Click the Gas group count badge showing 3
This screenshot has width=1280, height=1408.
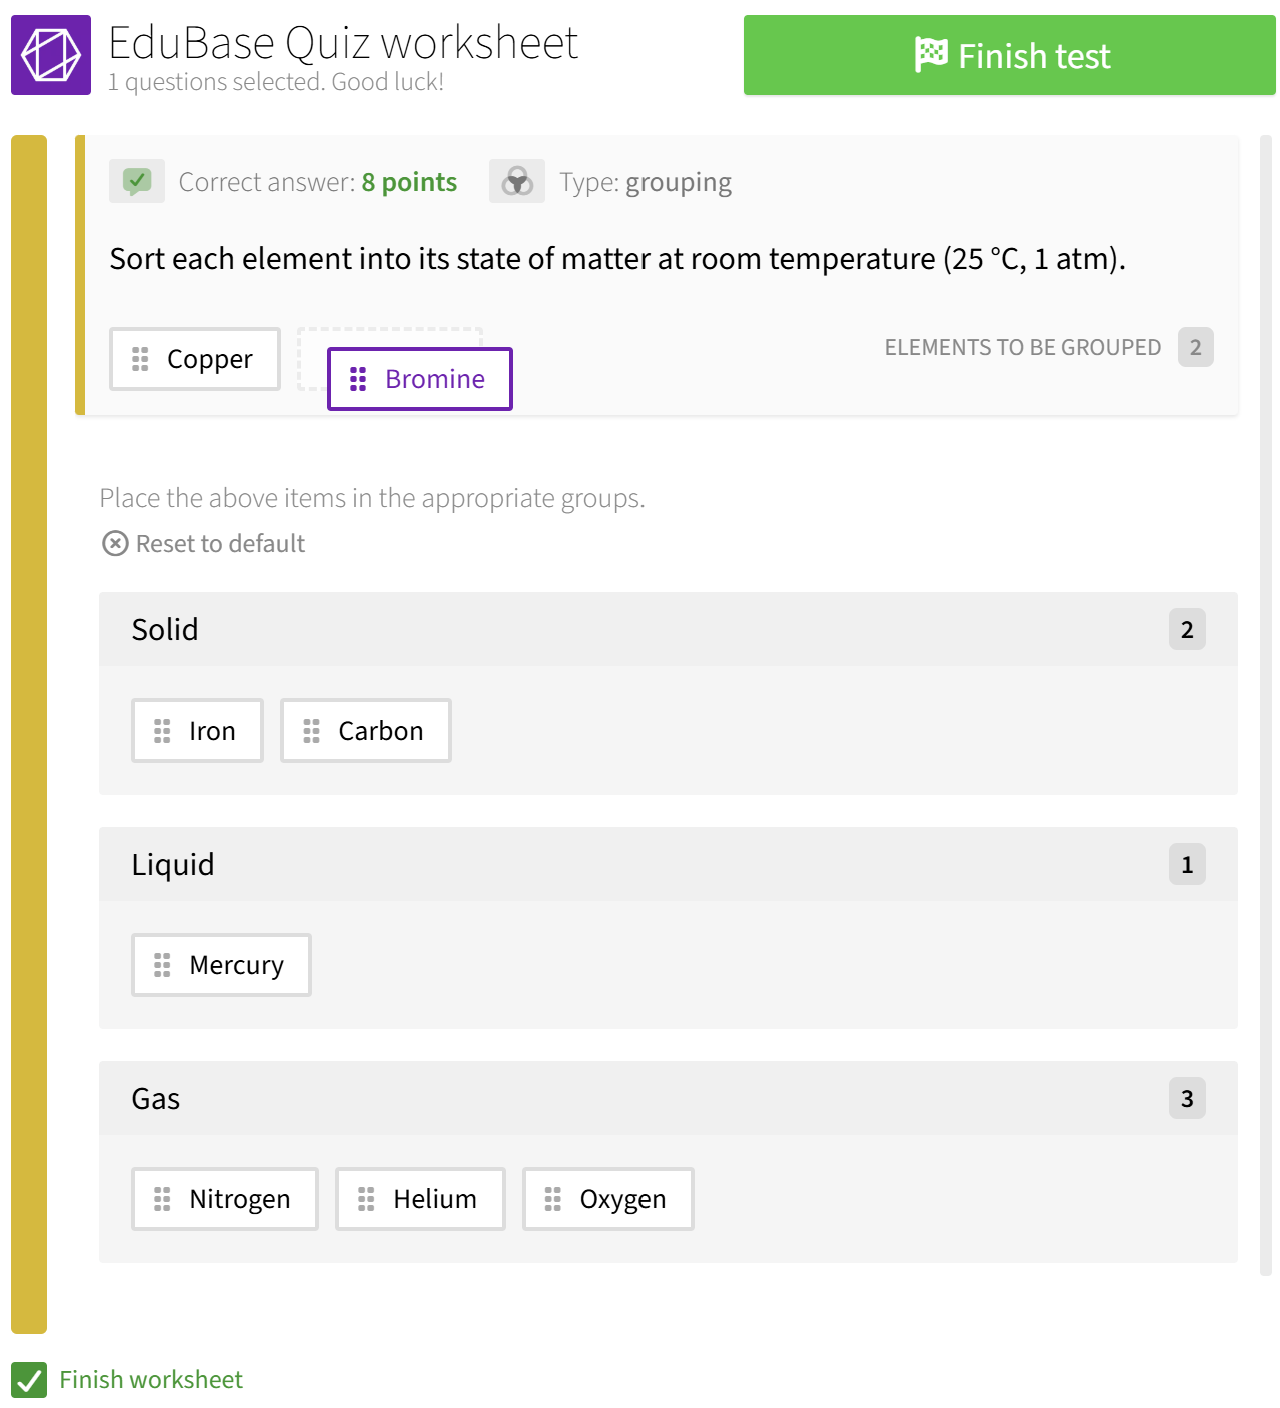[x=1187, y=1098]
